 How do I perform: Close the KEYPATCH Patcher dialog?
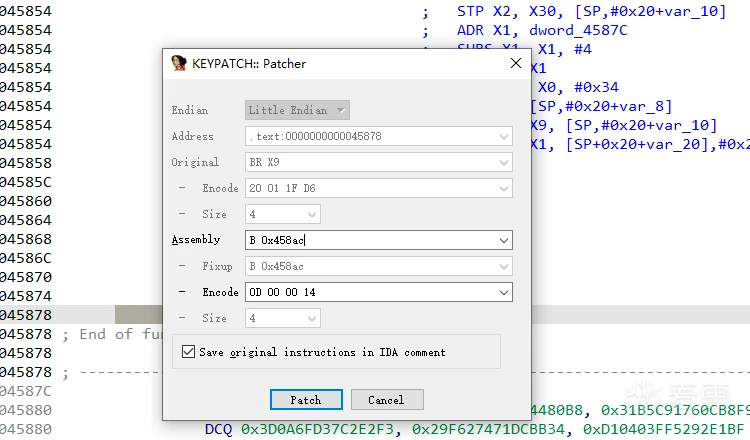tap(516, 63)
